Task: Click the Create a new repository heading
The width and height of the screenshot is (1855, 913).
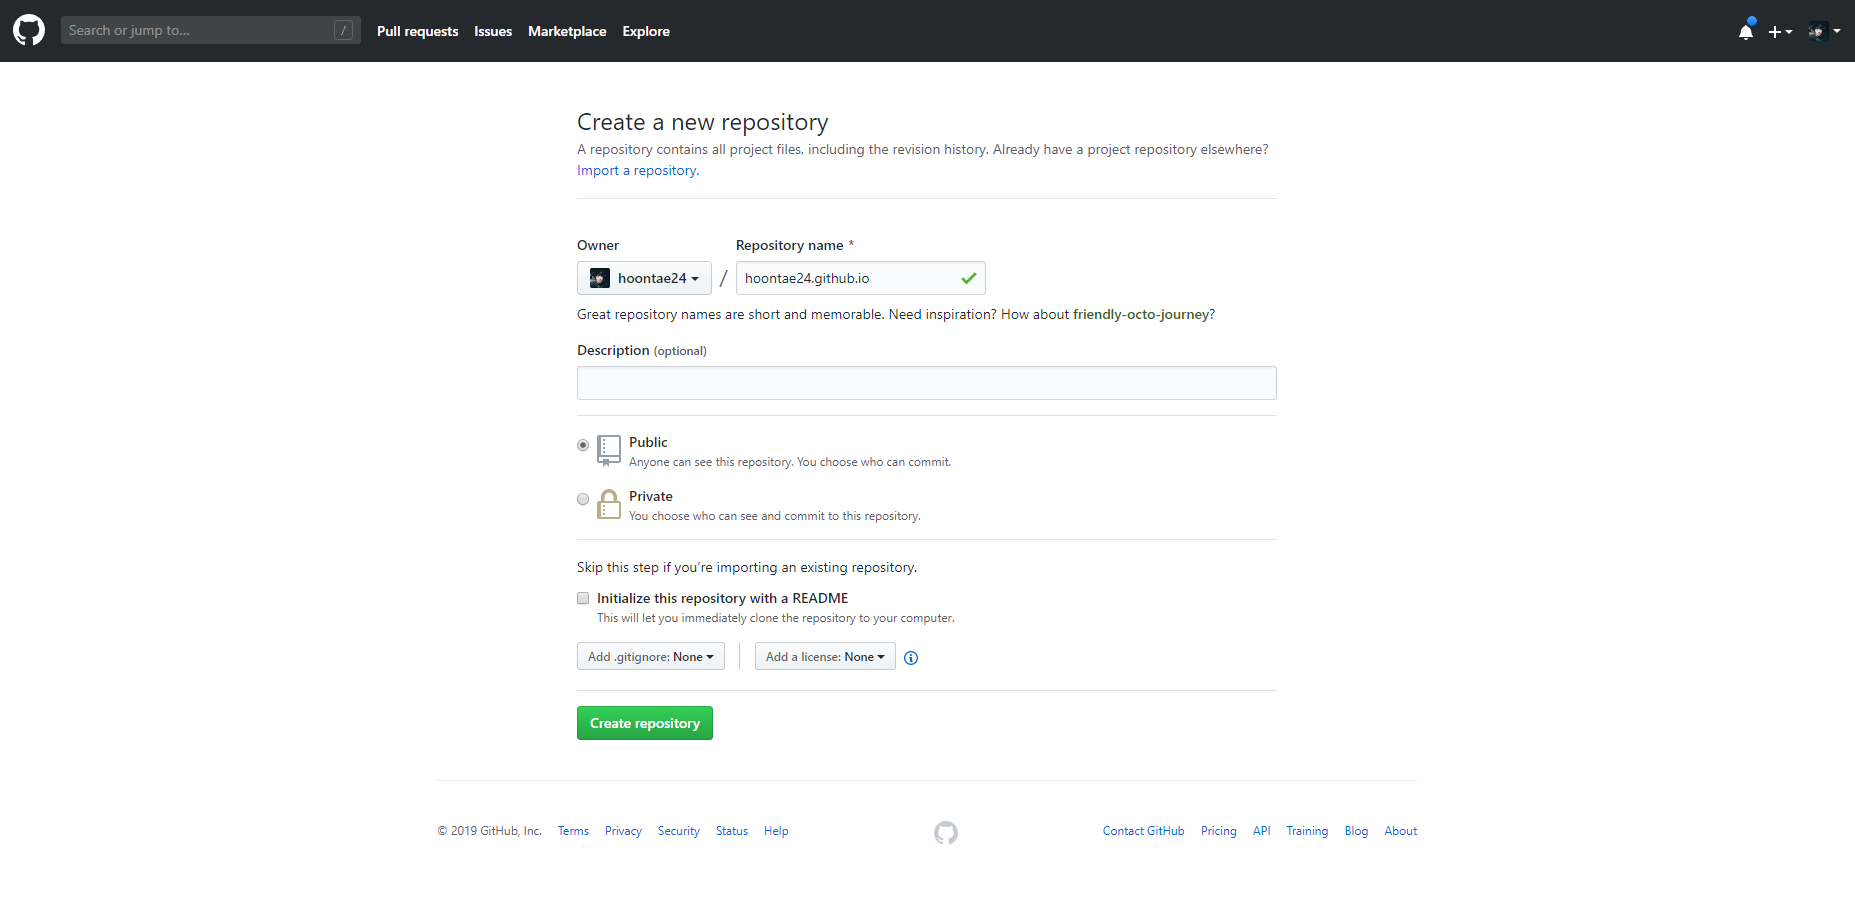Action: point(702,122)
